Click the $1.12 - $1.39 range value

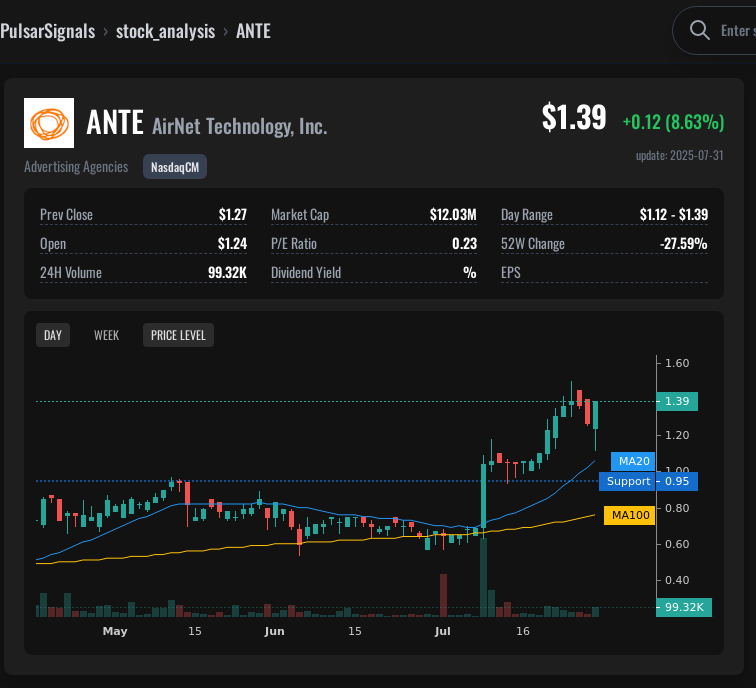click(674, 215)
